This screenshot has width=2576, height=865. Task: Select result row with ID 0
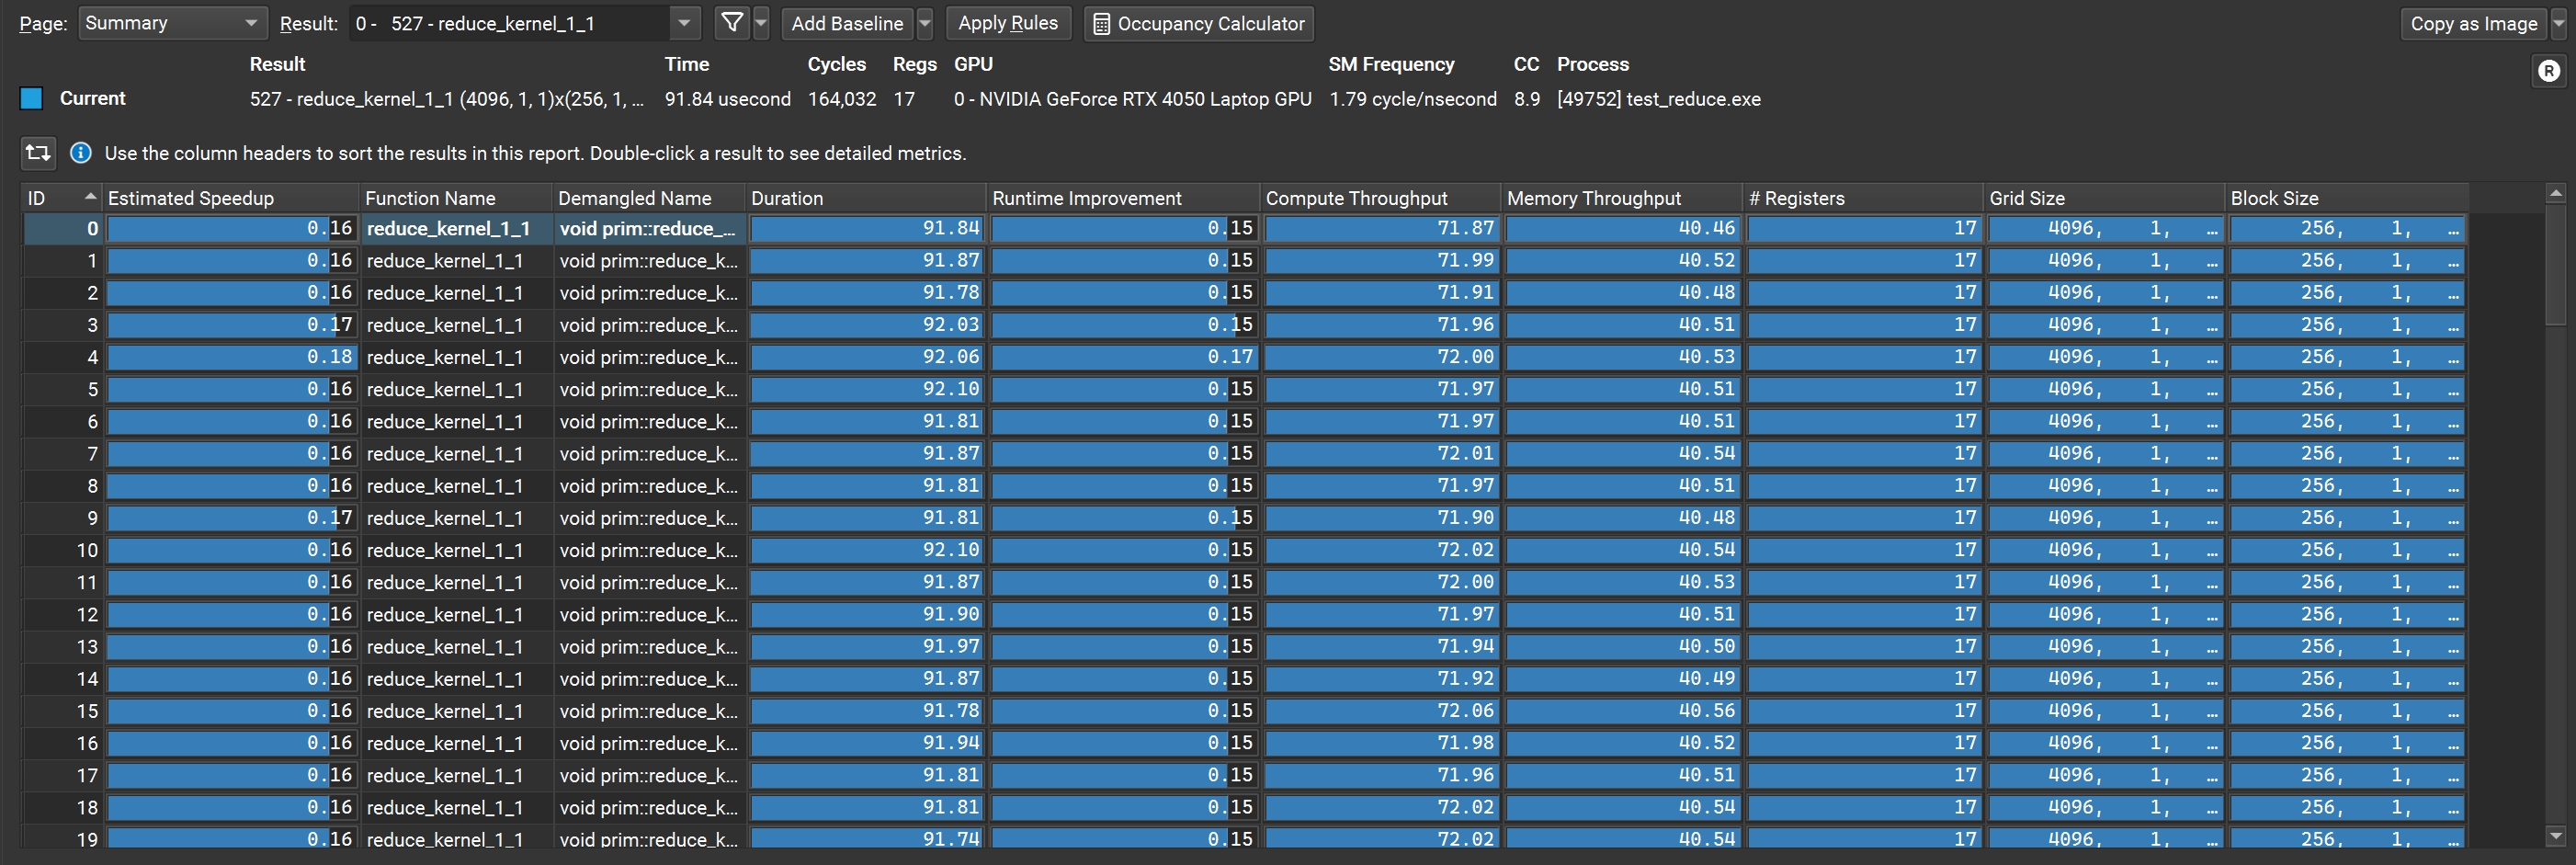pyautogui.click(x=1244, y=228)
